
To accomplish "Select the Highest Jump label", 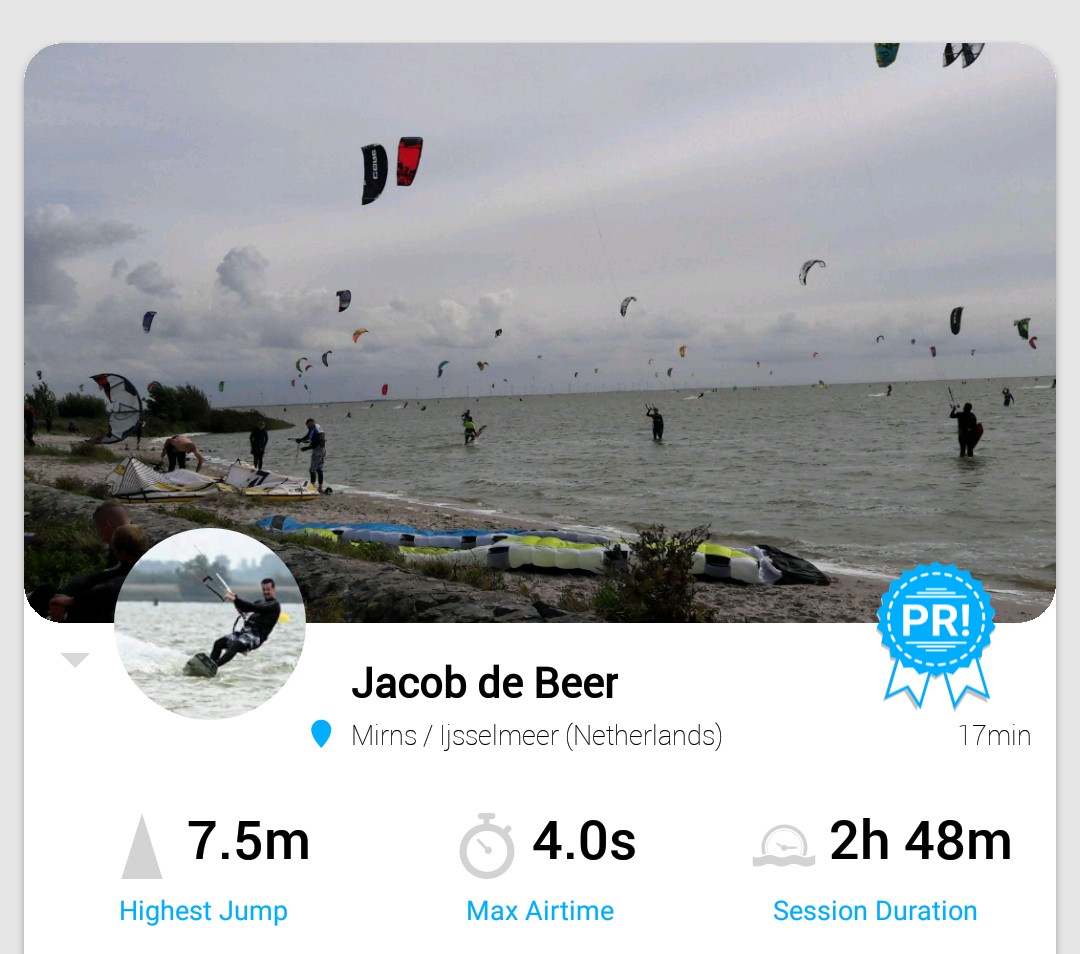I will click(x=203, y=911).
